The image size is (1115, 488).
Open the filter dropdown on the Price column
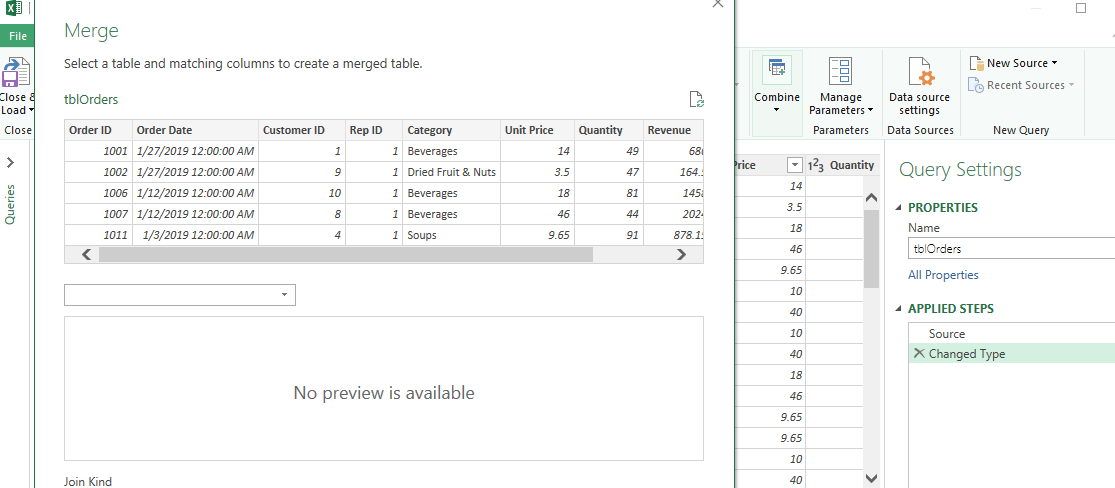click(794, 165)
